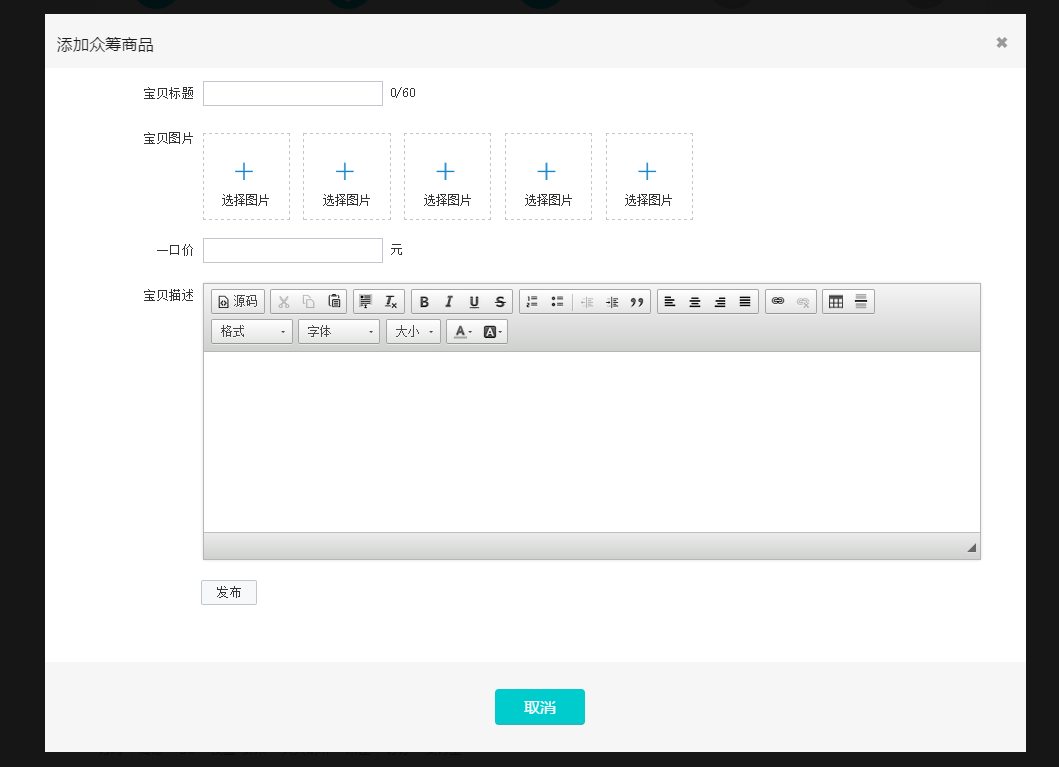Insert a numbered list
Image resolution: width=1059 pixels, height=767 pixels.
click(x=532, y=302)
